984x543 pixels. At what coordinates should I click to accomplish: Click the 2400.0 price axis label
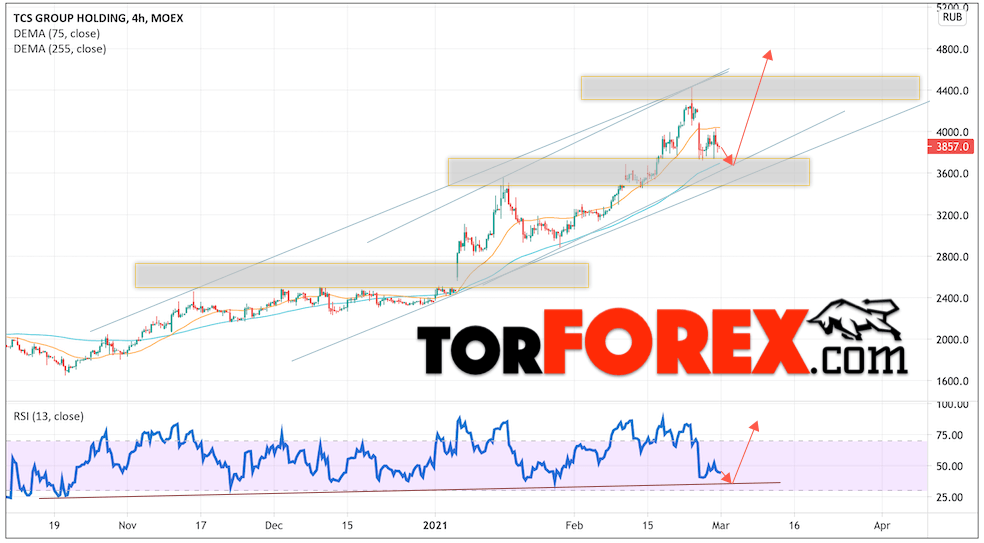(x=952, y=298)
